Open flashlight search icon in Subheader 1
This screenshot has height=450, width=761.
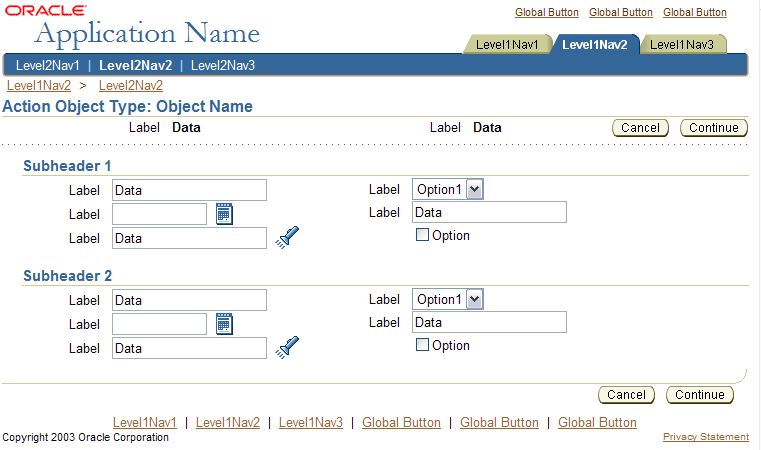point(287,237)
